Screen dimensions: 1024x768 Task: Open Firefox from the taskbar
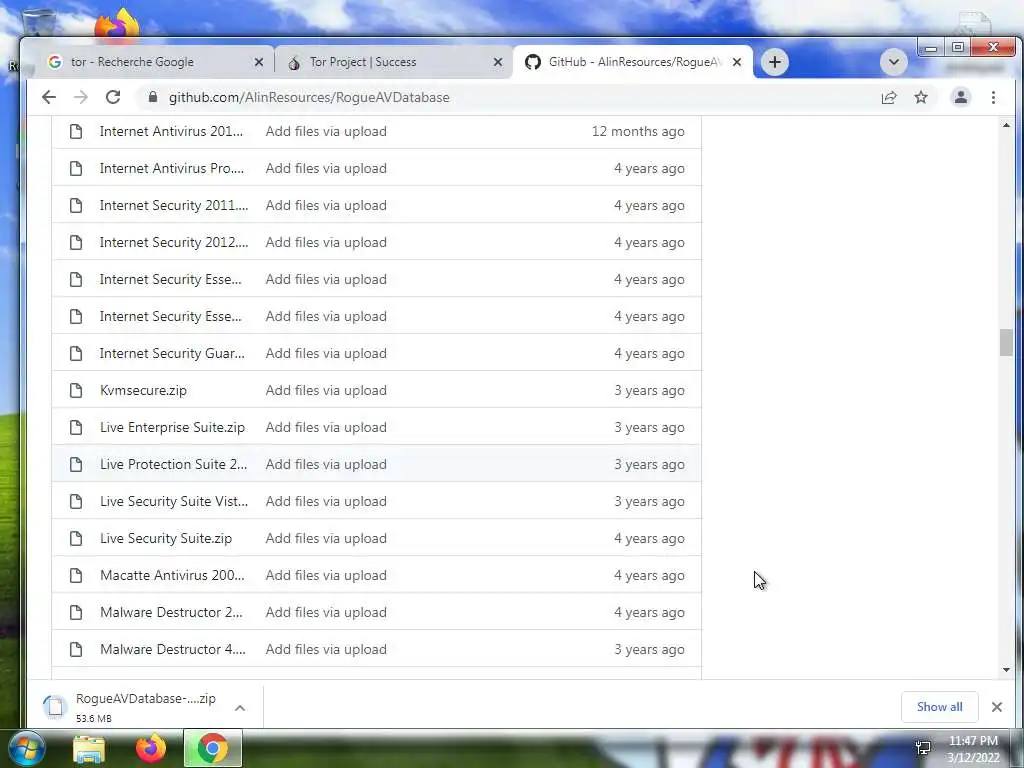point(150,748)
